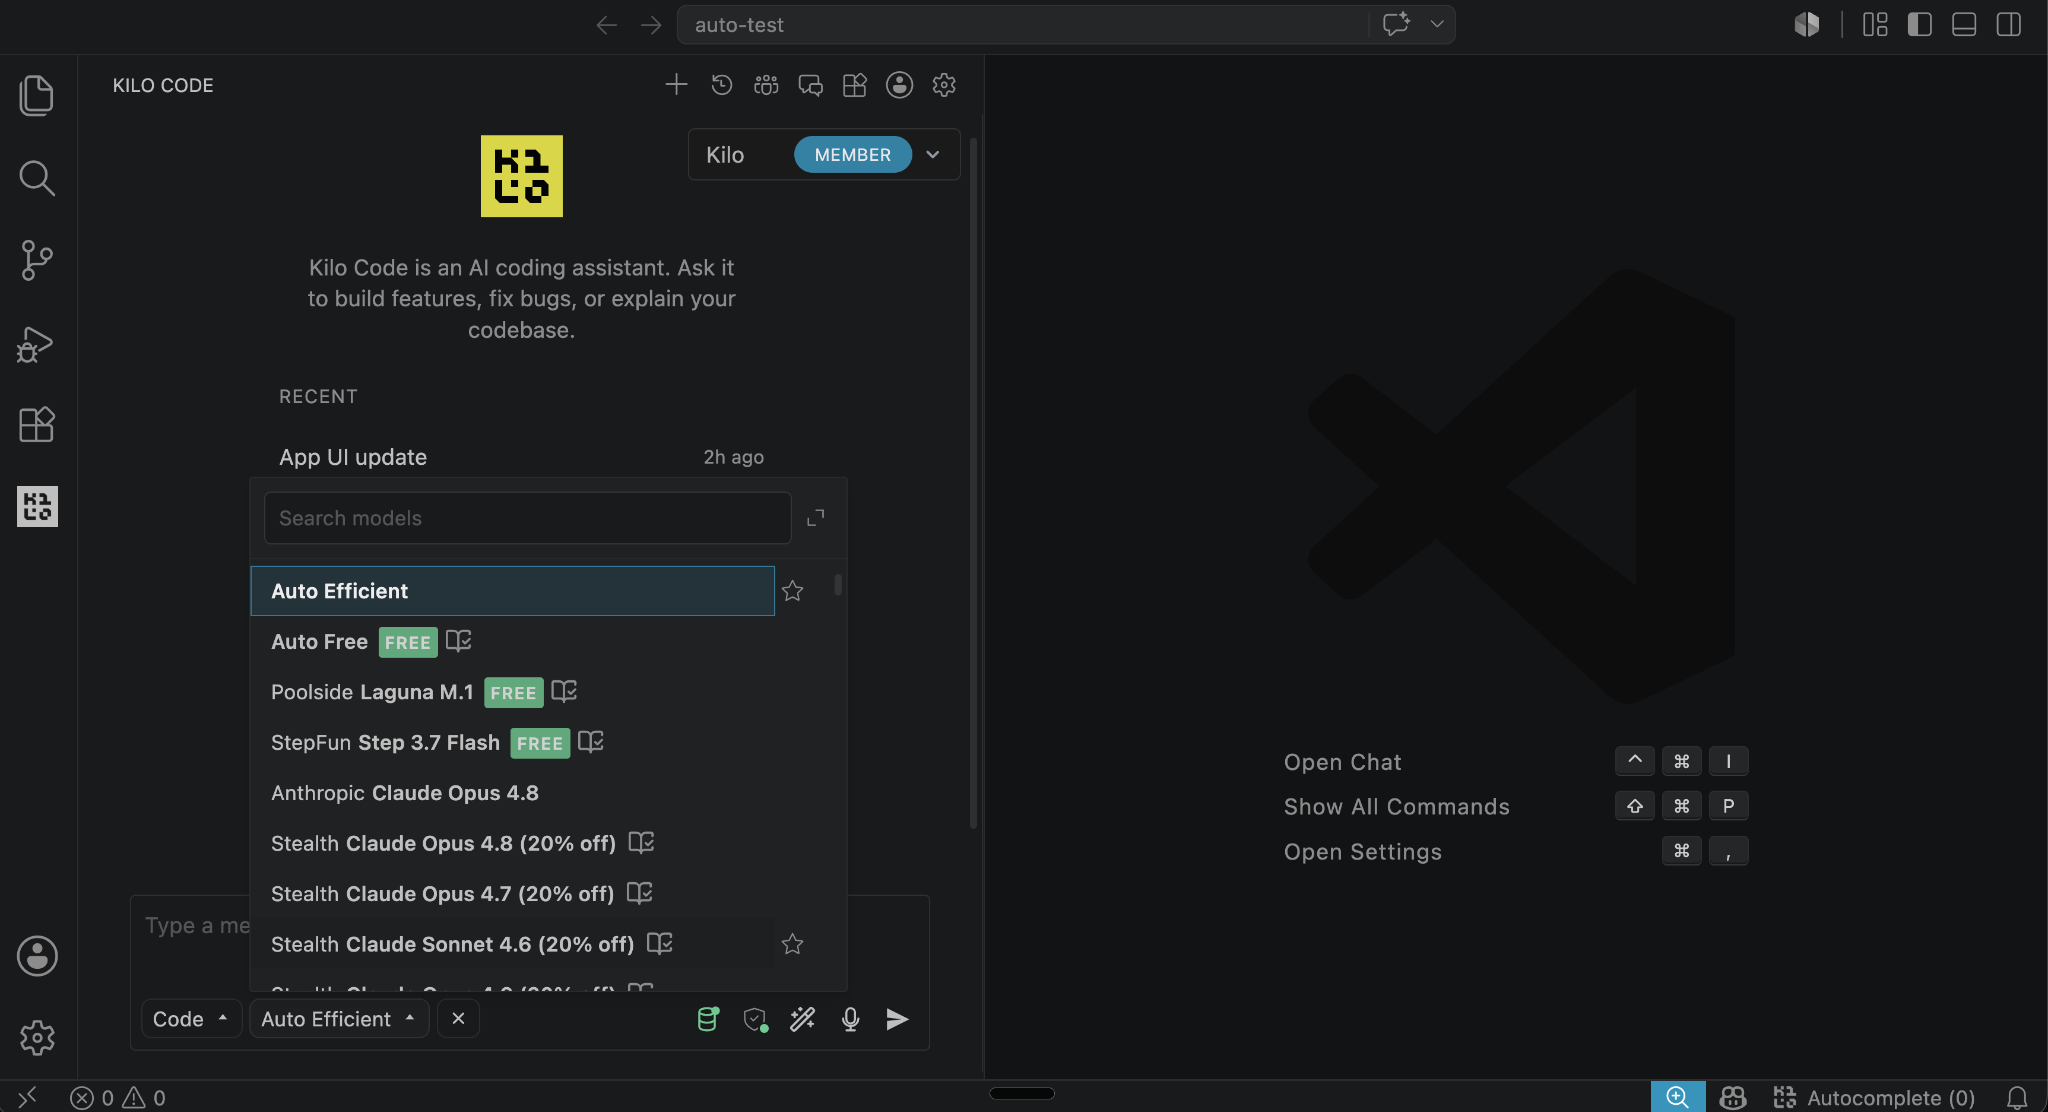
Task: Open Source Control view
Action: coord(37,260)
